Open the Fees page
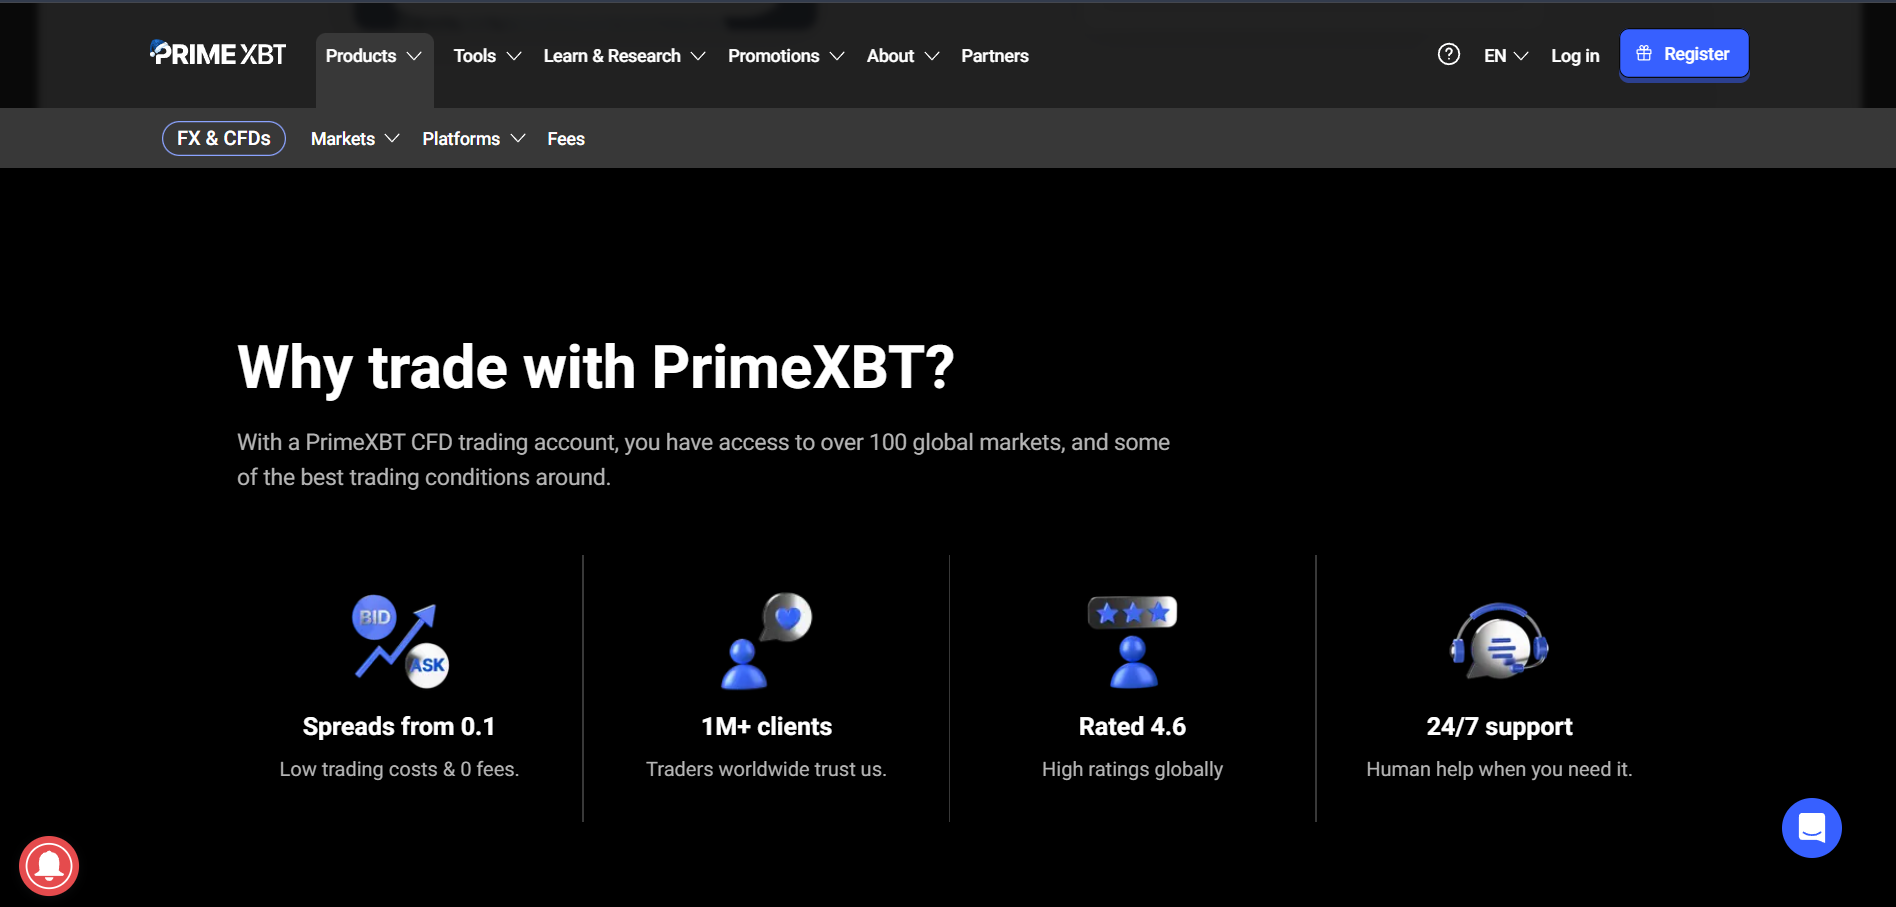 coord(566,139)
